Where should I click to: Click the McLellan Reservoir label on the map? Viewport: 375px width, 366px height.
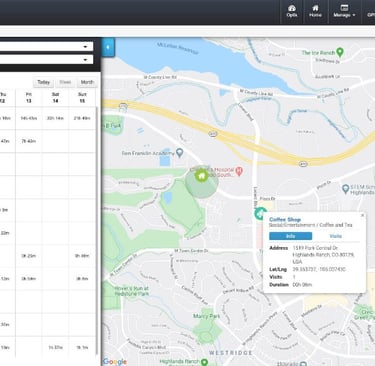[x=178, y=48]
